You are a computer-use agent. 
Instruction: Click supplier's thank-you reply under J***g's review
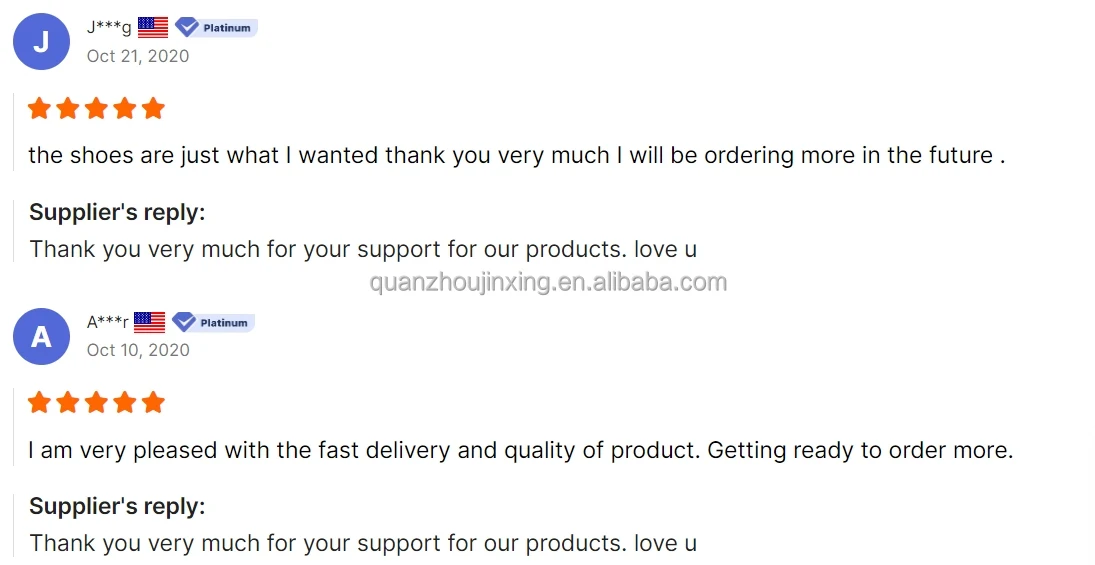point(363,249)
